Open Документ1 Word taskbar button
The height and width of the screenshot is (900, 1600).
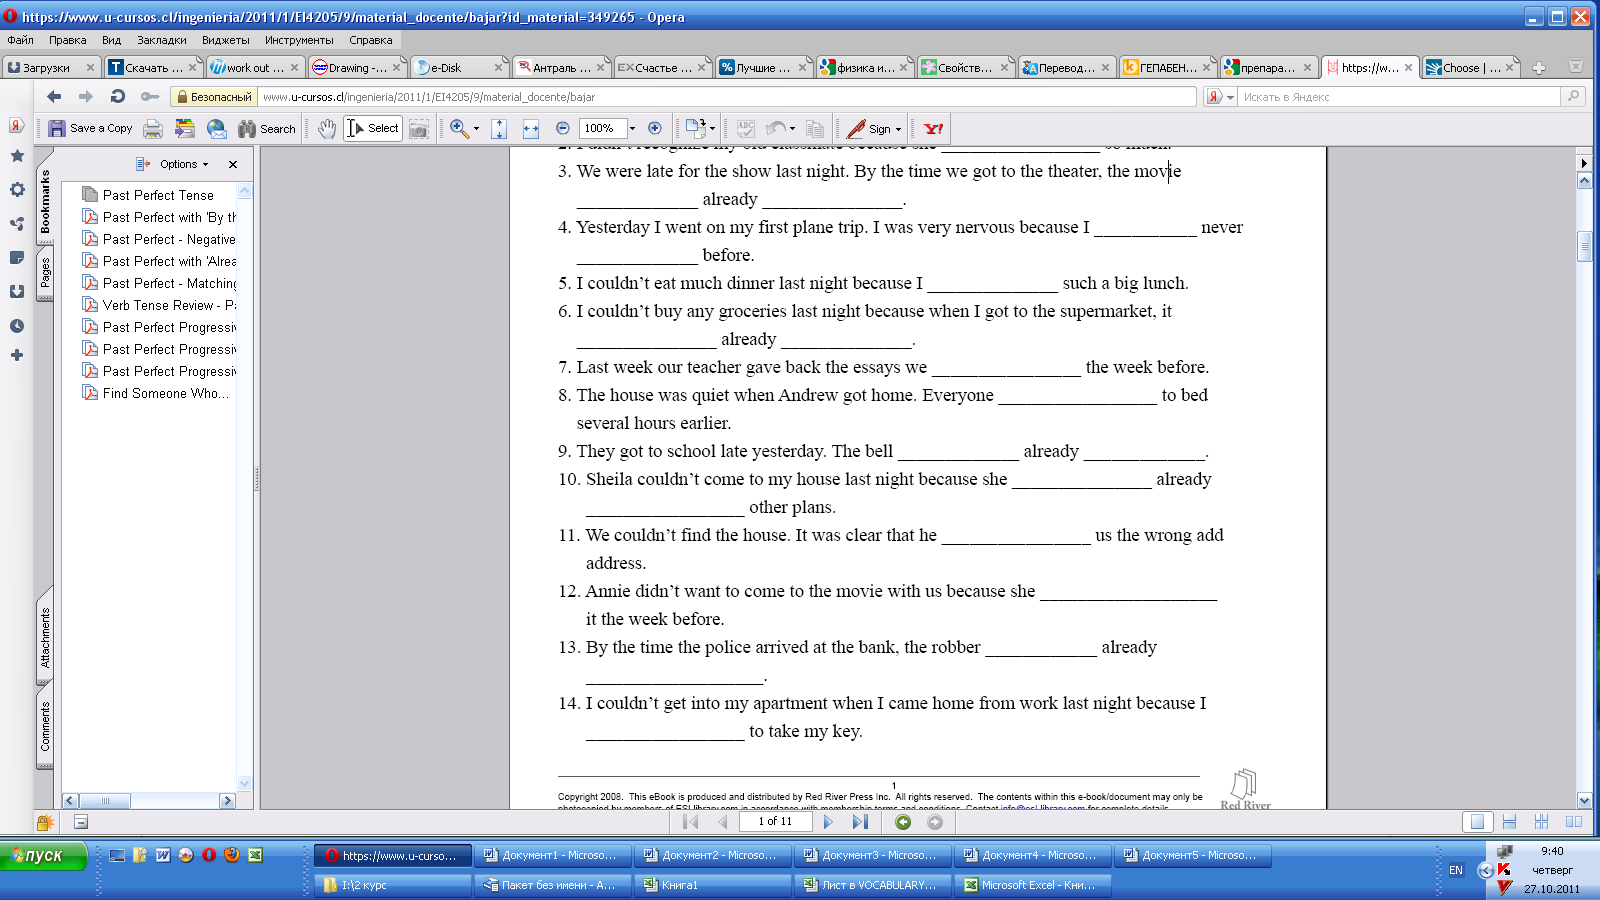coord(552,855)
